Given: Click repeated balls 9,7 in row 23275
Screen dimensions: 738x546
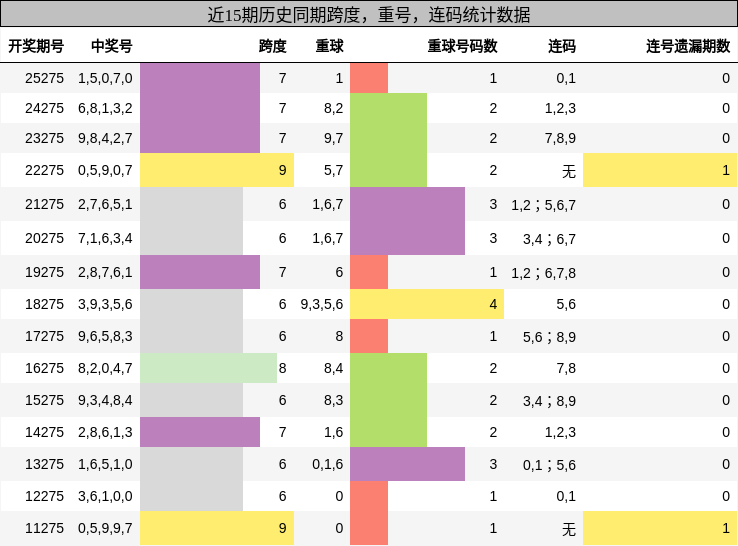Looking at the screenshot, I should click(334, 138).
